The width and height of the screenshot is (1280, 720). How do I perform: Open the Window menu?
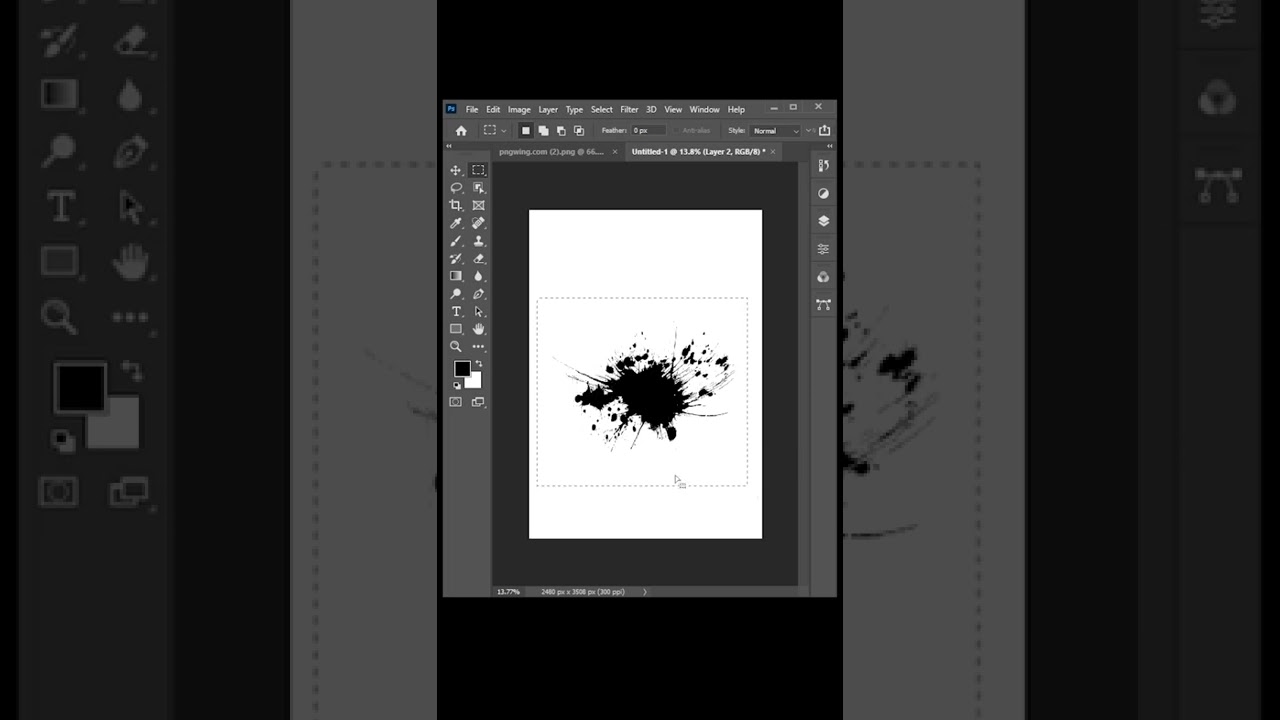pos(704,109)
